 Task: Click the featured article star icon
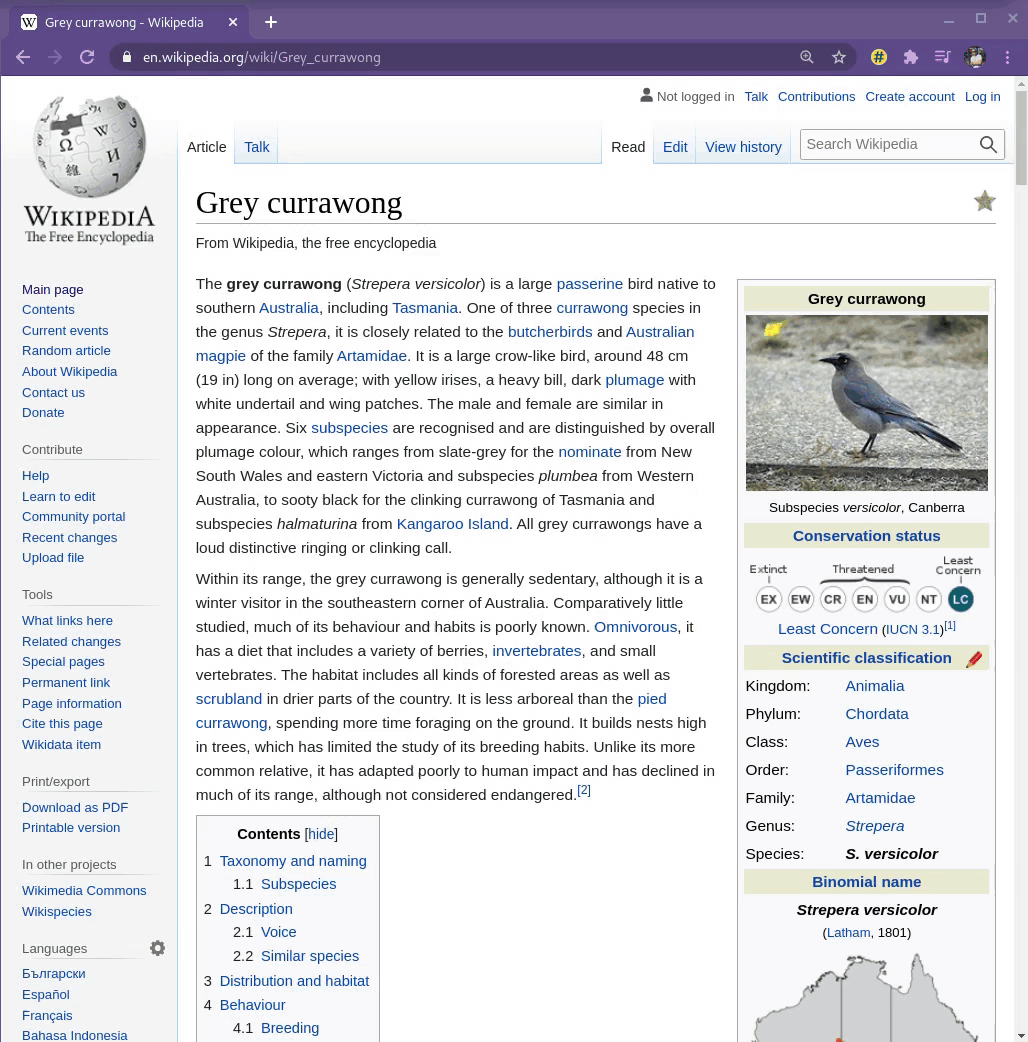tap(984, 201)
